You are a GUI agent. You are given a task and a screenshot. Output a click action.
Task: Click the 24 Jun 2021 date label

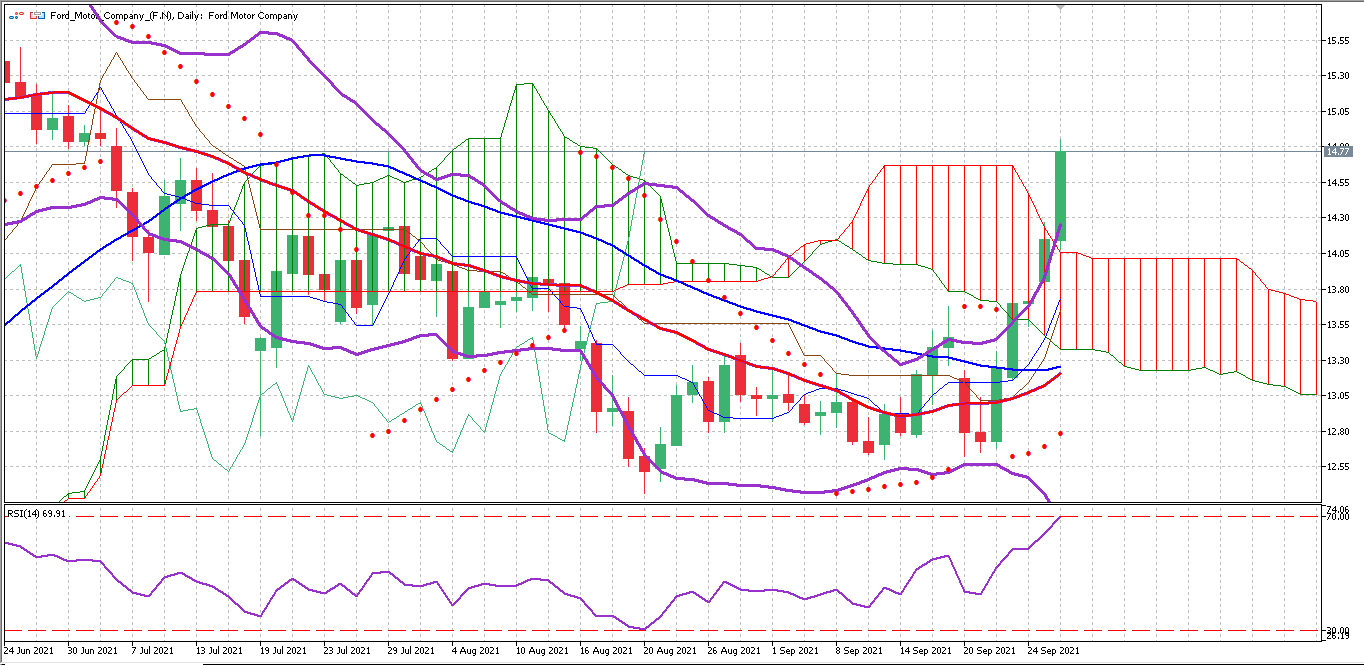pos(28,650)
